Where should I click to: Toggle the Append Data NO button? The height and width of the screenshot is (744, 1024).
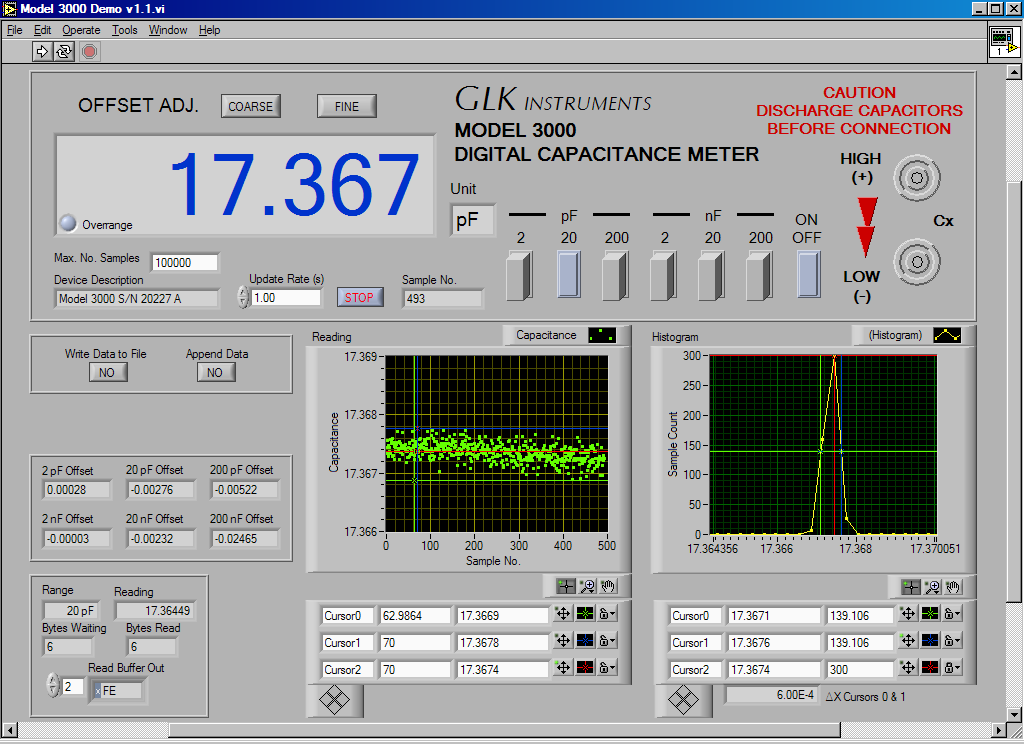point(215,372)
